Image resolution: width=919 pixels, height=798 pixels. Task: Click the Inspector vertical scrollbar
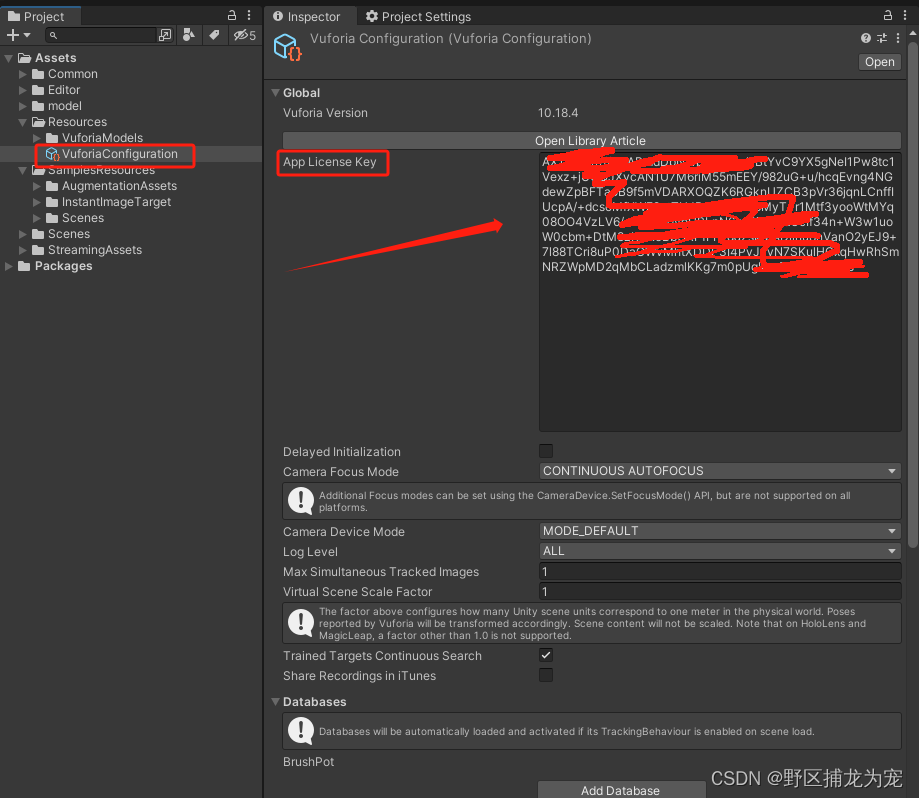coord(913,293)
